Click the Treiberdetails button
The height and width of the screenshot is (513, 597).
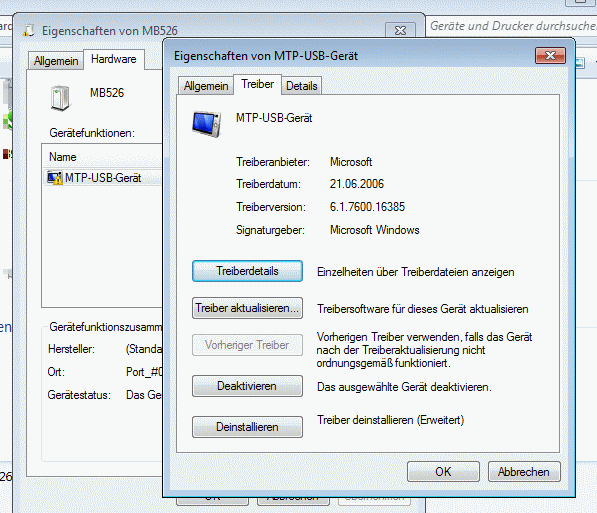[247, 271]
